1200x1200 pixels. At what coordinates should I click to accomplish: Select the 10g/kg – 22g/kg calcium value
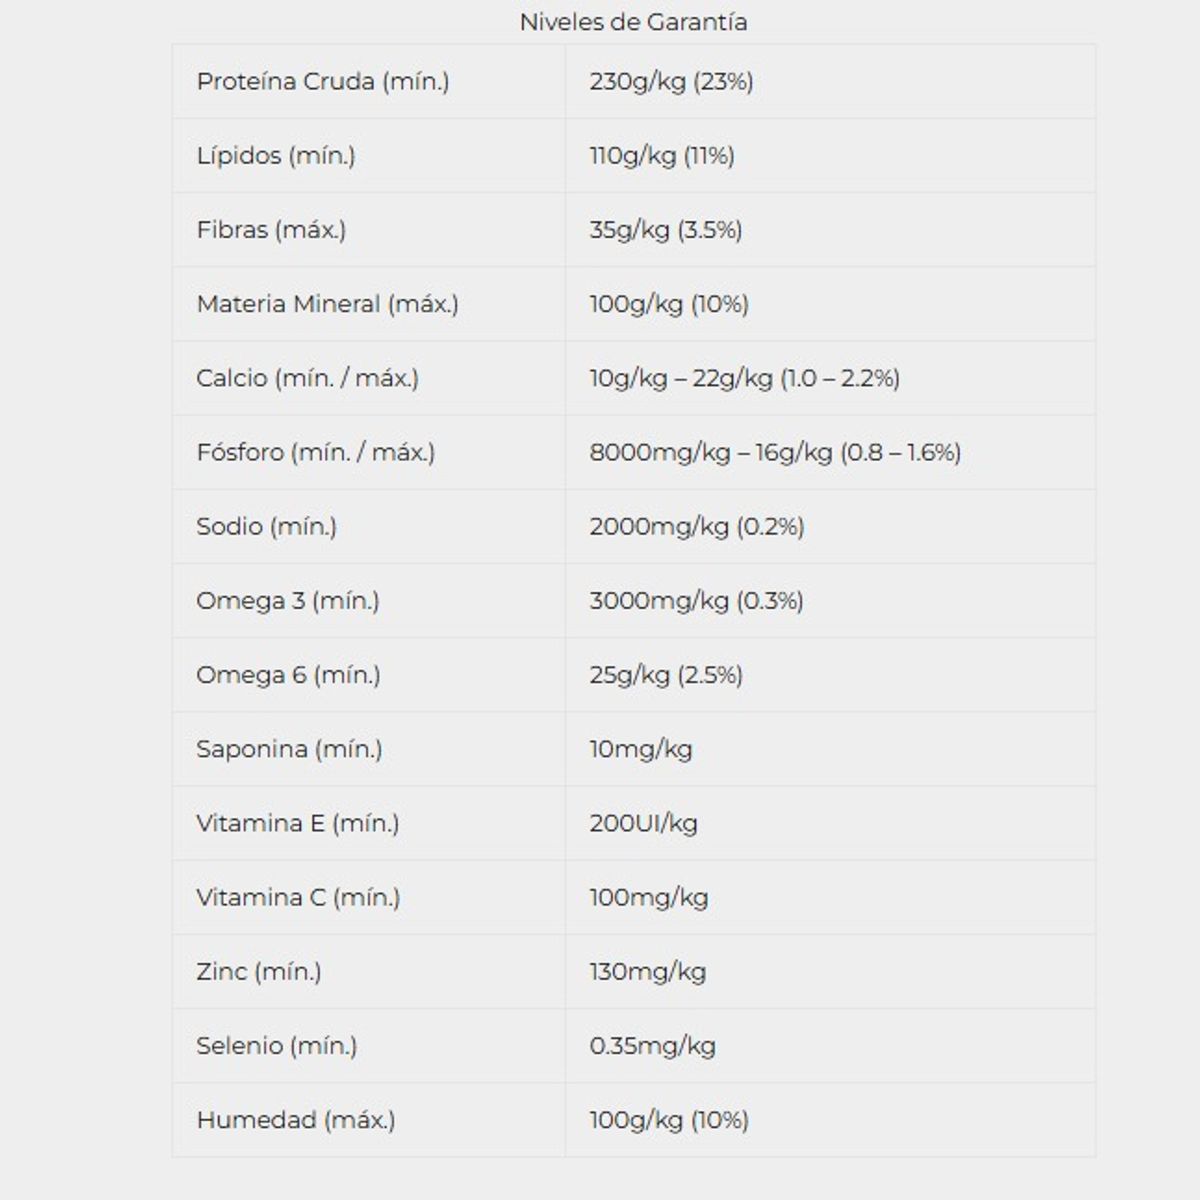point(745,378)
